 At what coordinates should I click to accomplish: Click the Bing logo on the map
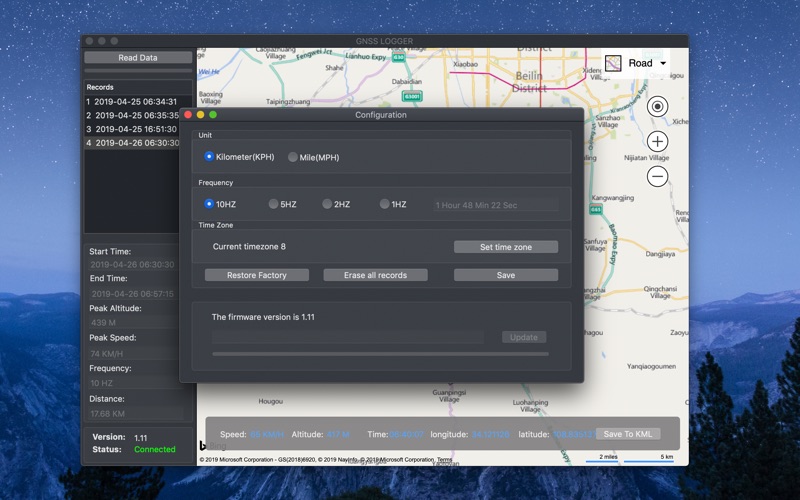(x=212, y=445)
